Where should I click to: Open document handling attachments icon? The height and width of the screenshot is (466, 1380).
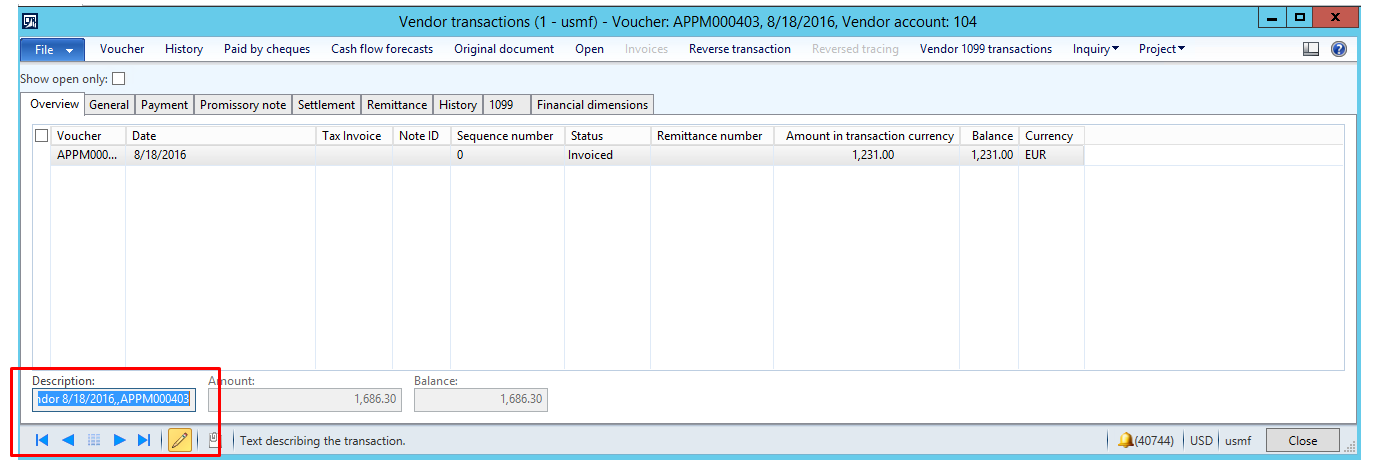point(213,439)
